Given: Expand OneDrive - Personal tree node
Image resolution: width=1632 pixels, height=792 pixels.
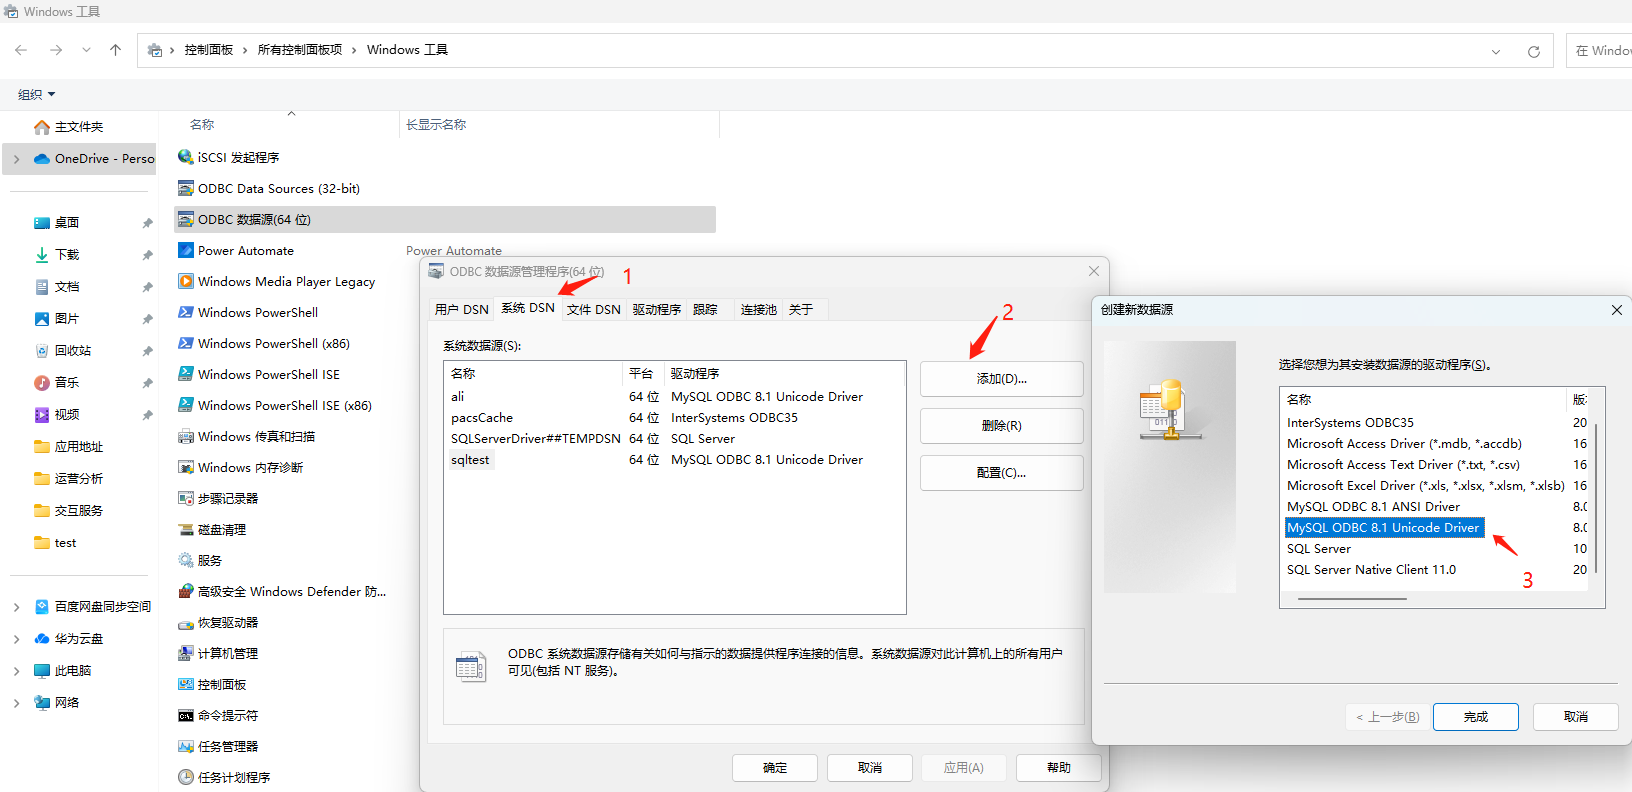Looking at the screenshot, I should 16,159.
